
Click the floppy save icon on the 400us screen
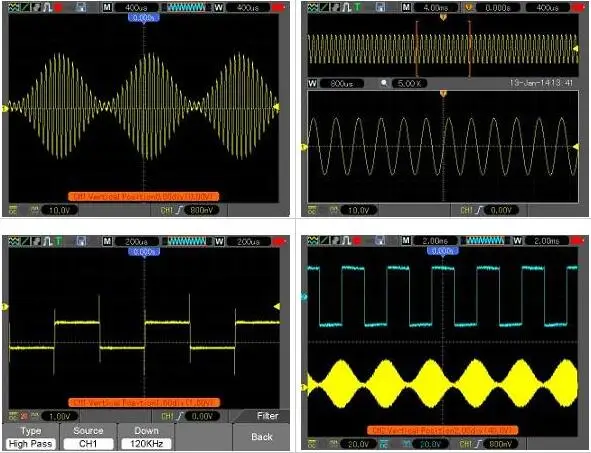tap(81, 7)
